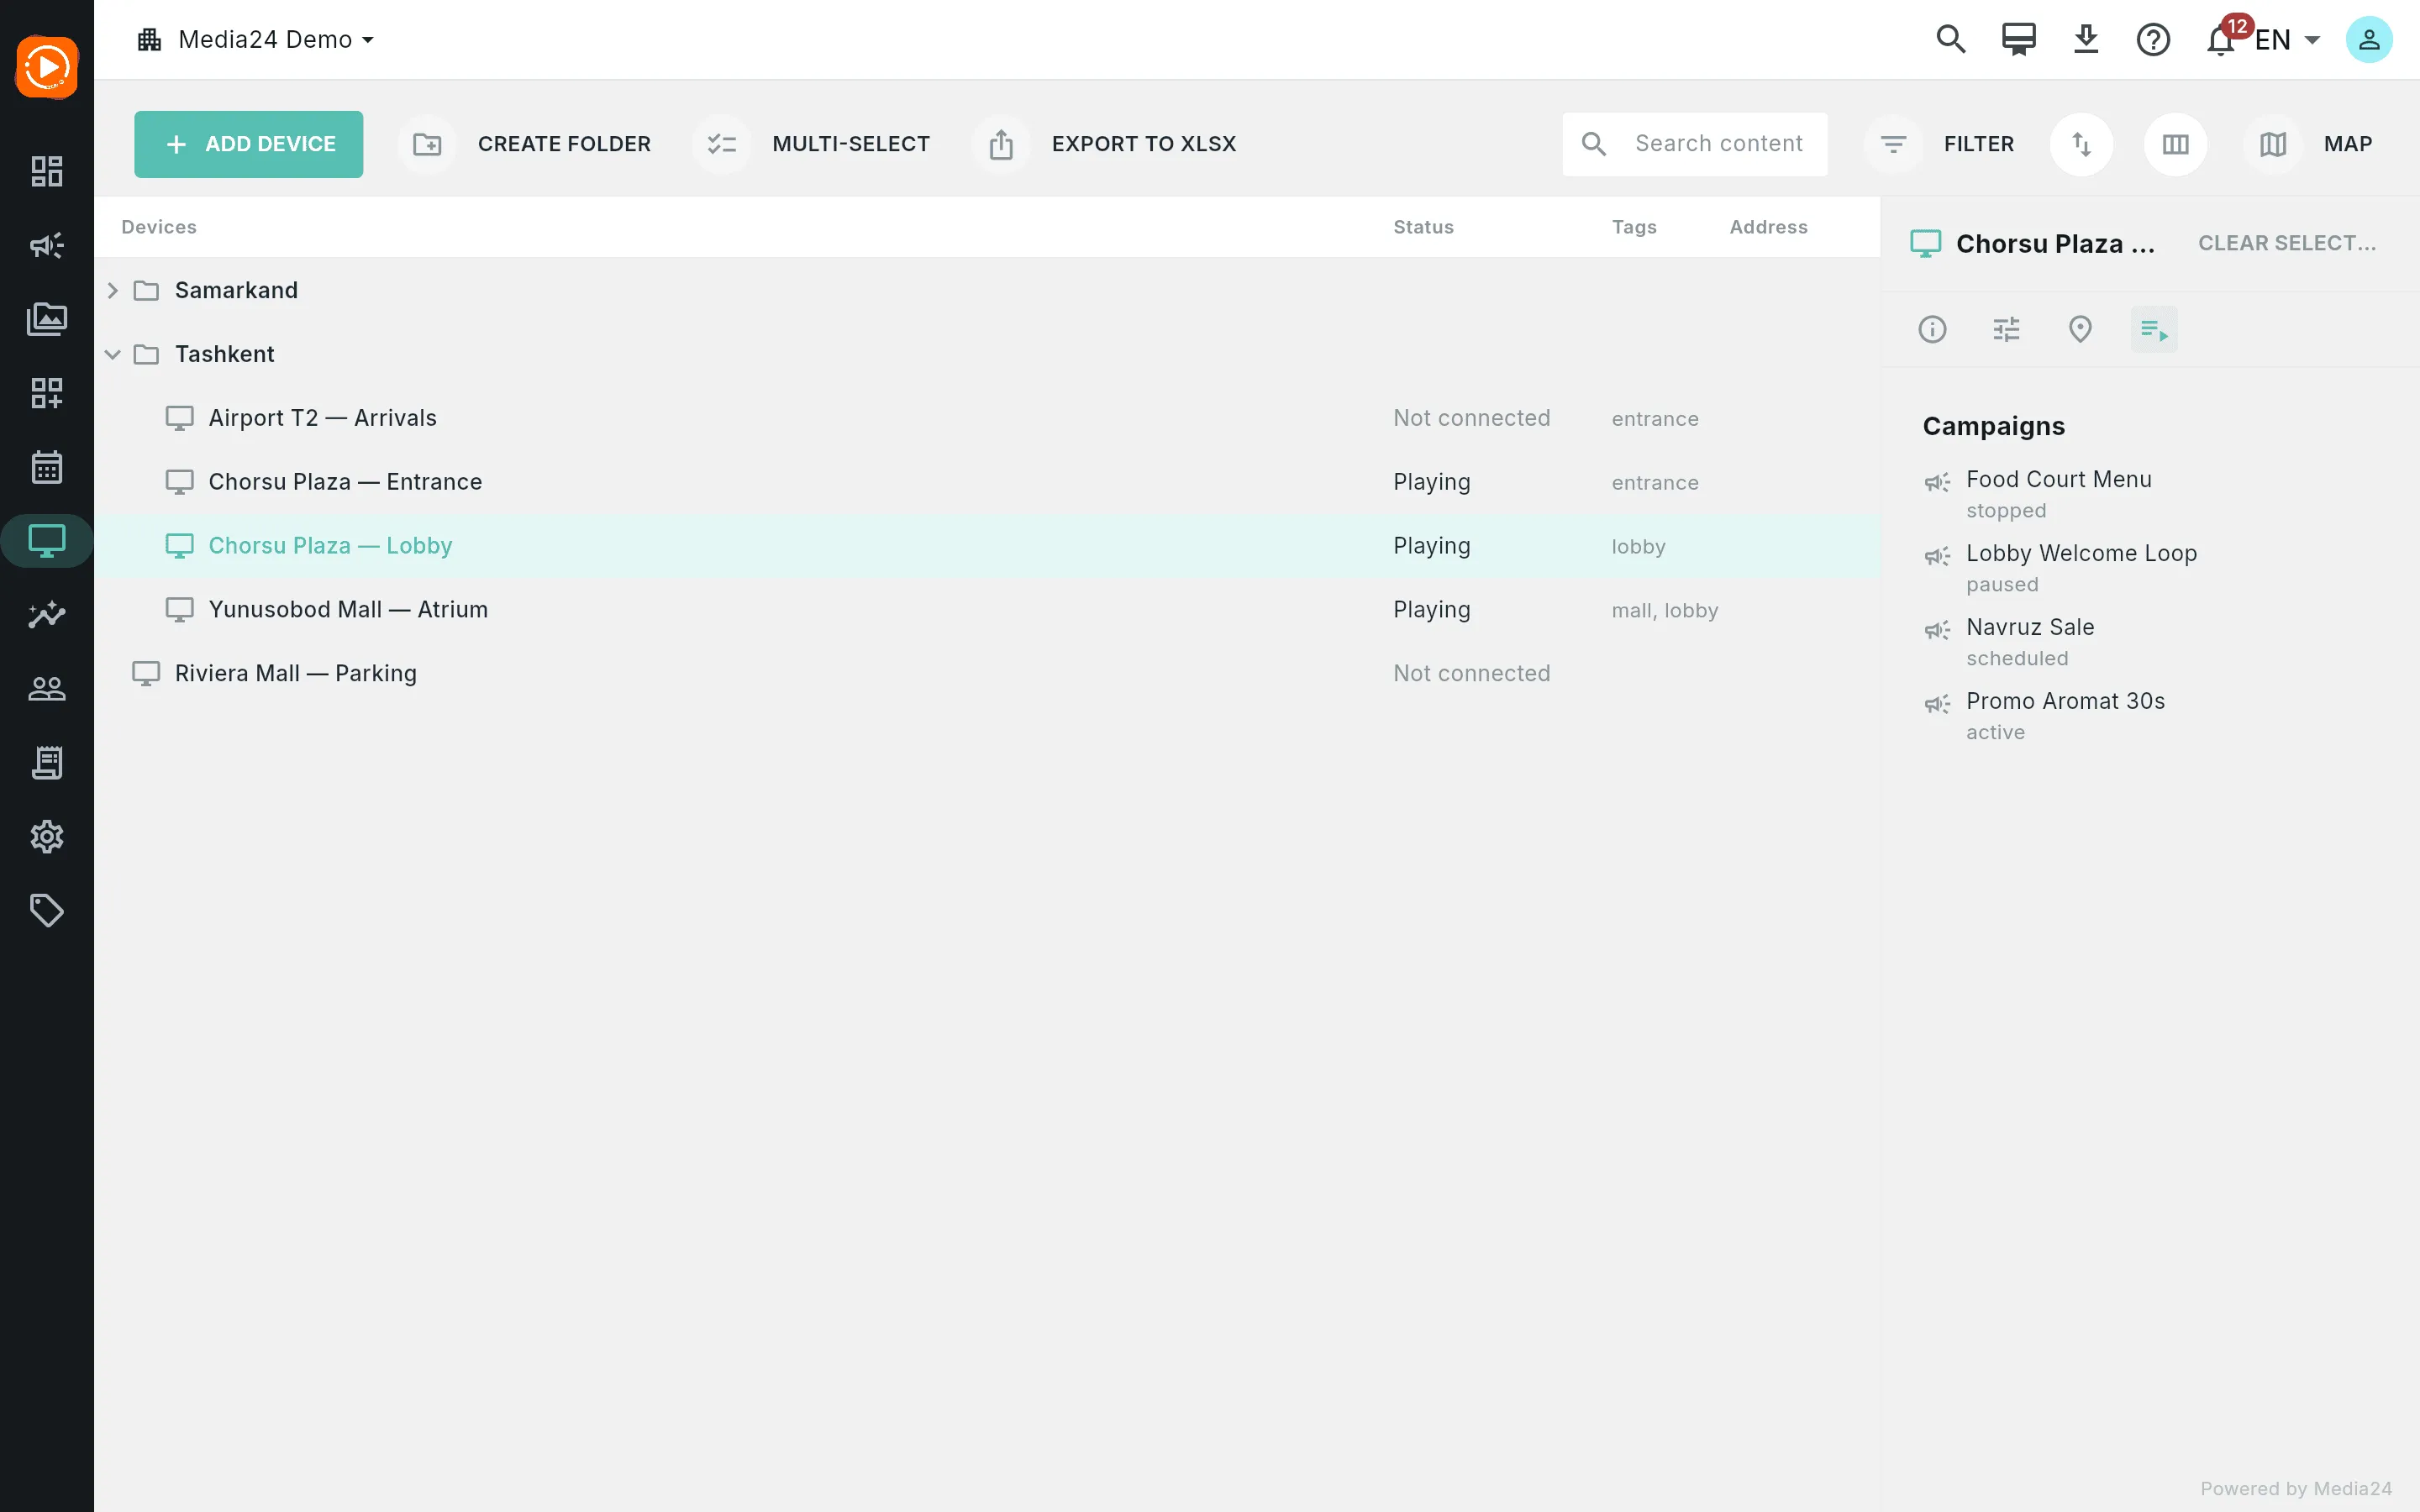2420x1512 pixels.
Task: Click Chorsu Plaza title in side panel
Action: point(2055,243)
